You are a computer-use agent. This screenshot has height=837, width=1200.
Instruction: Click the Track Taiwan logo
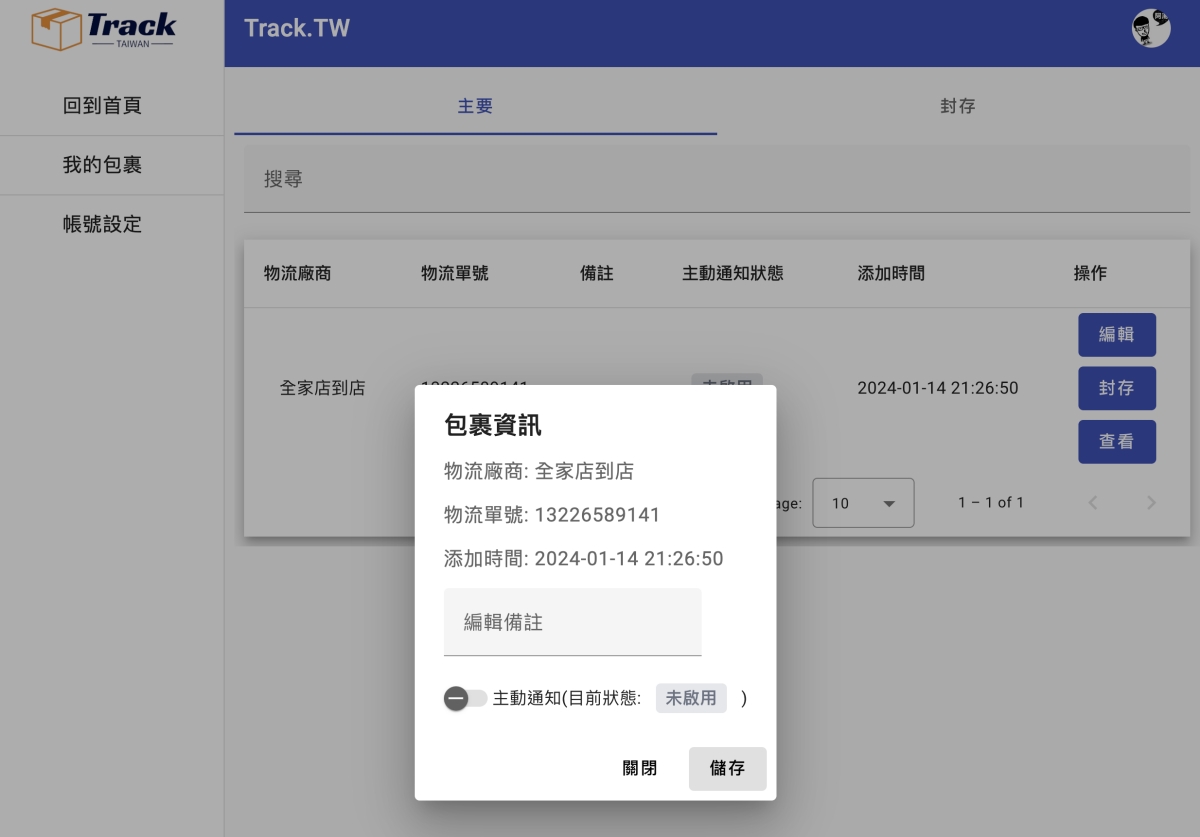[104, 29]
